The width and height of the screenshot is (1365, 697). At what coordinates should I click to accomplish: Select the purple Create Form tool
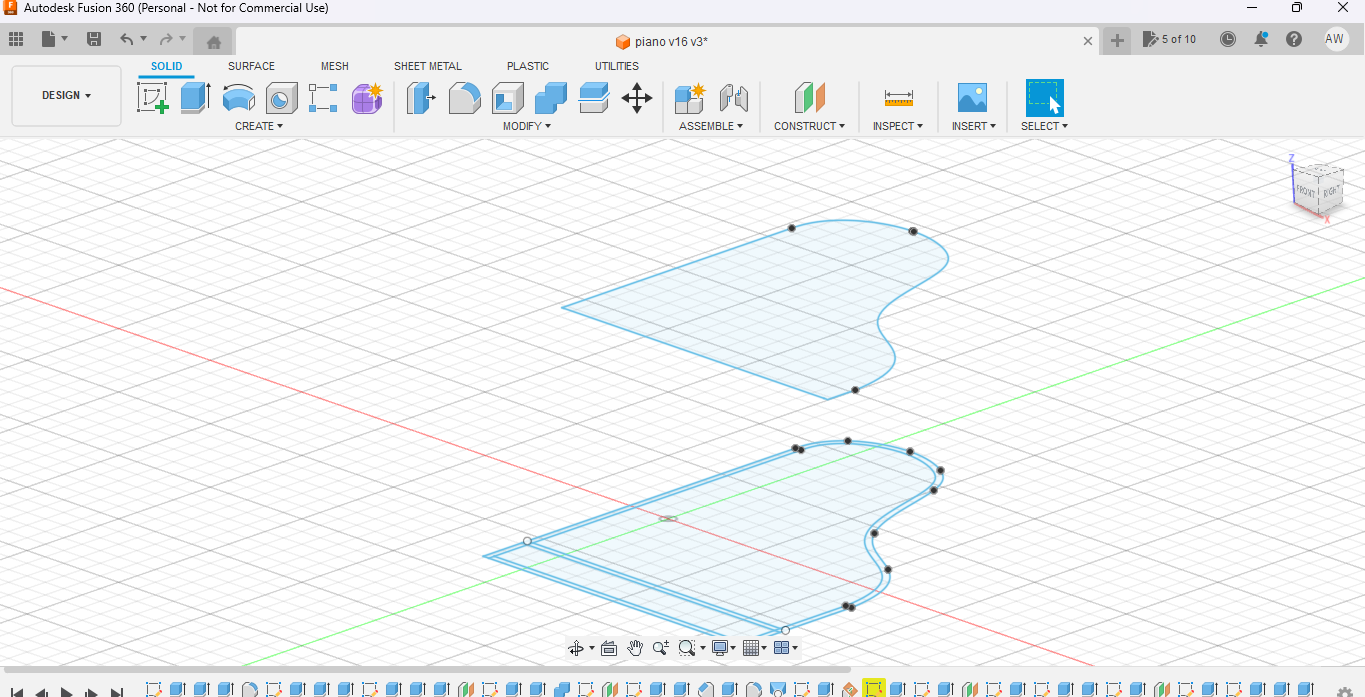pyautogui.click(x=367, y=98)
